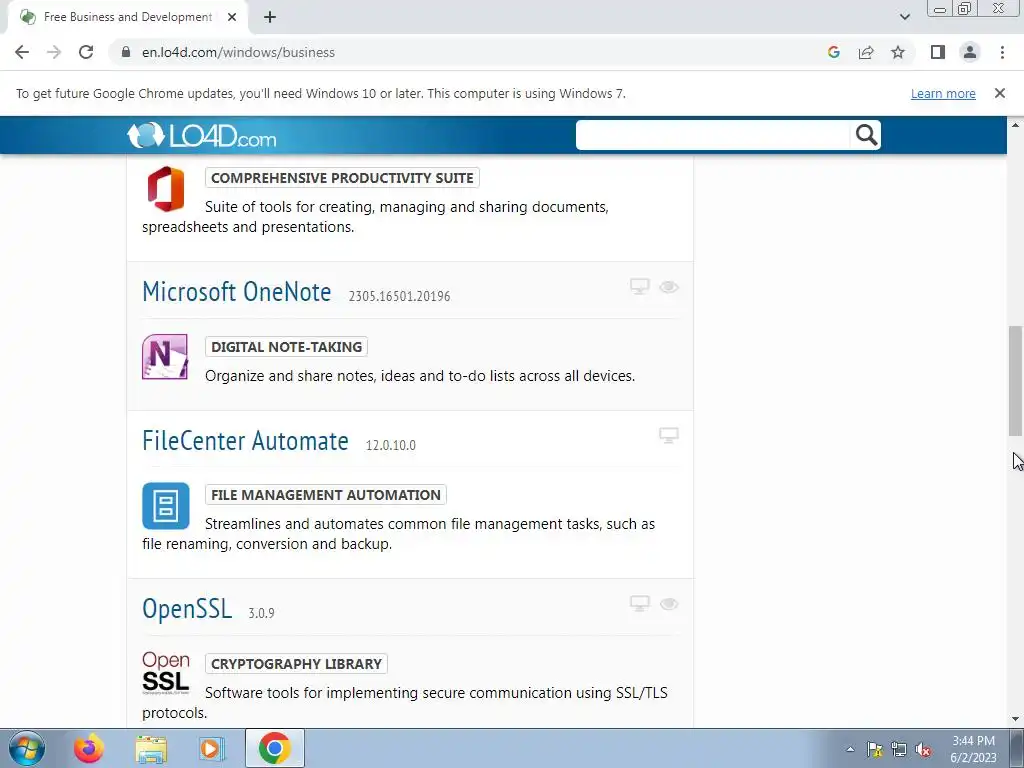Click the FileCenter version 12.0.10.0
The height and width of the screenshot is (768, 1024).
pos(391,445)
